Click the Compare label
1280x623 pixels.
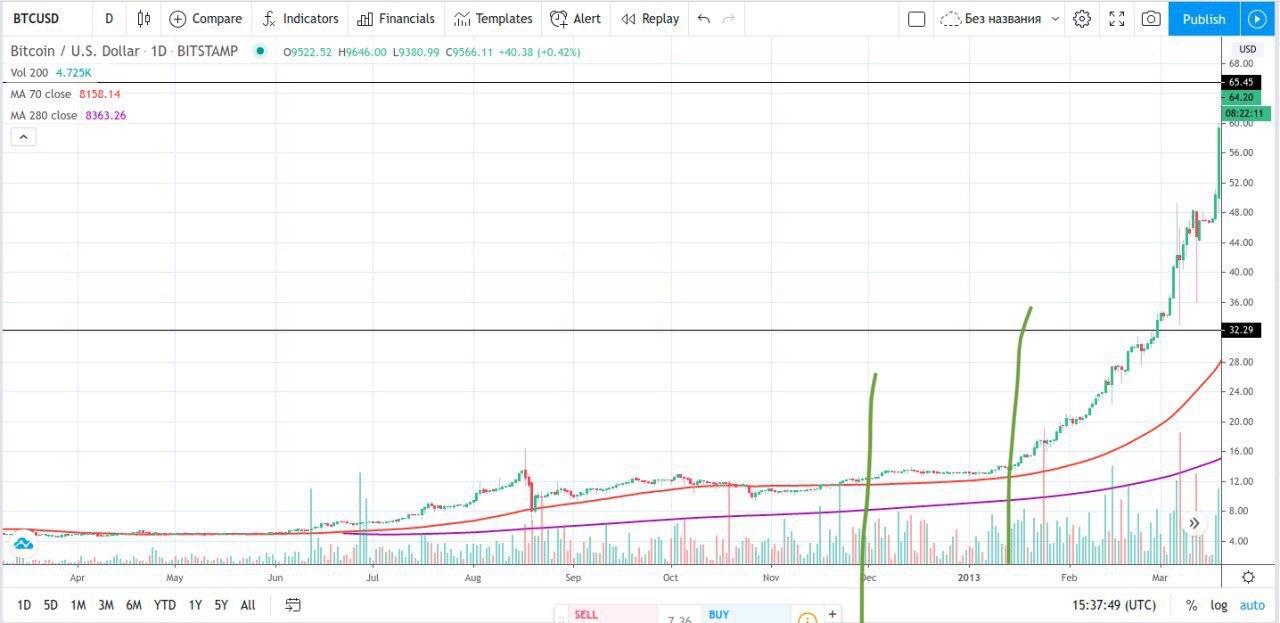(x=217, y=18)
